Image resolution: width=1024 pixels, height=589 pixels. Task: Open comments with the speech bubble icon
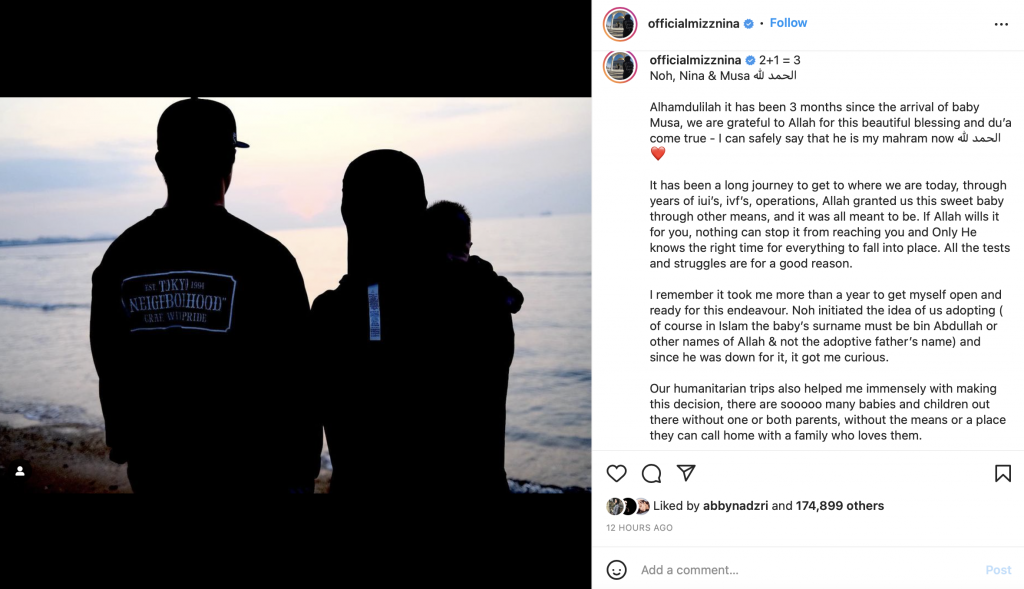[x=651, y=473]
